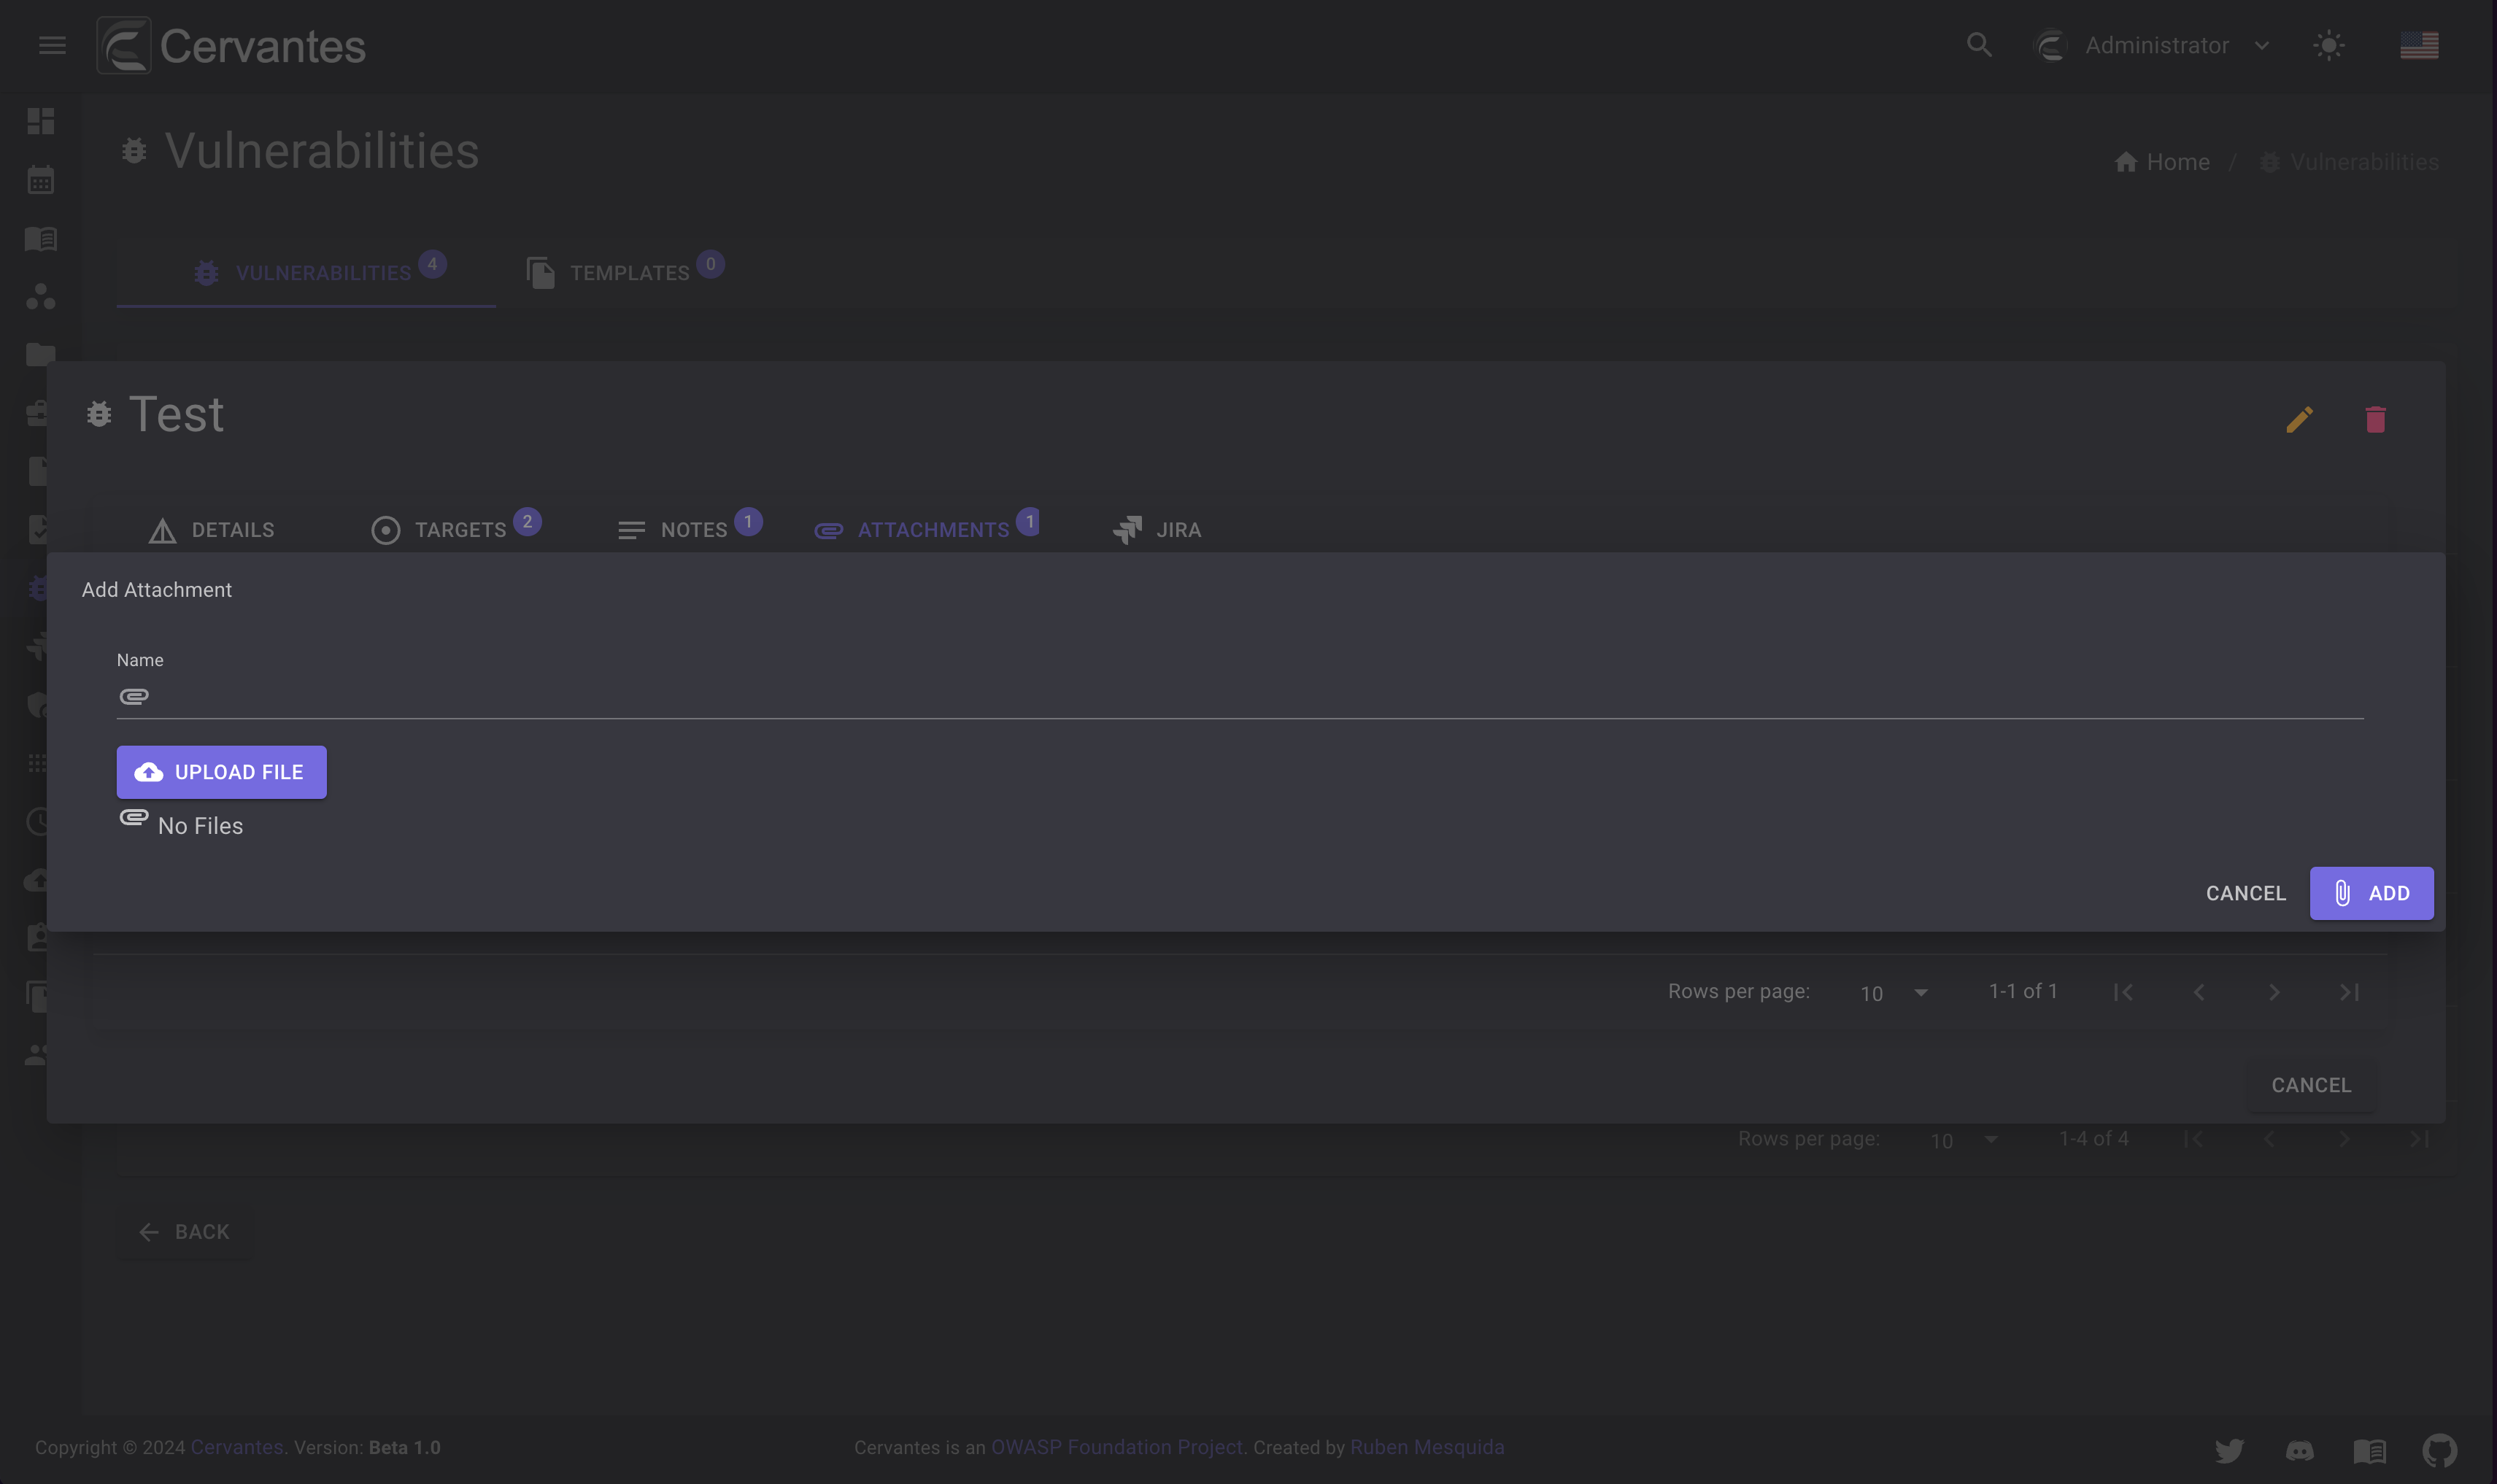Expand the Administrator user dropdown chevron
The image size is (2497, 1484).
click(x=2262, y=46)
